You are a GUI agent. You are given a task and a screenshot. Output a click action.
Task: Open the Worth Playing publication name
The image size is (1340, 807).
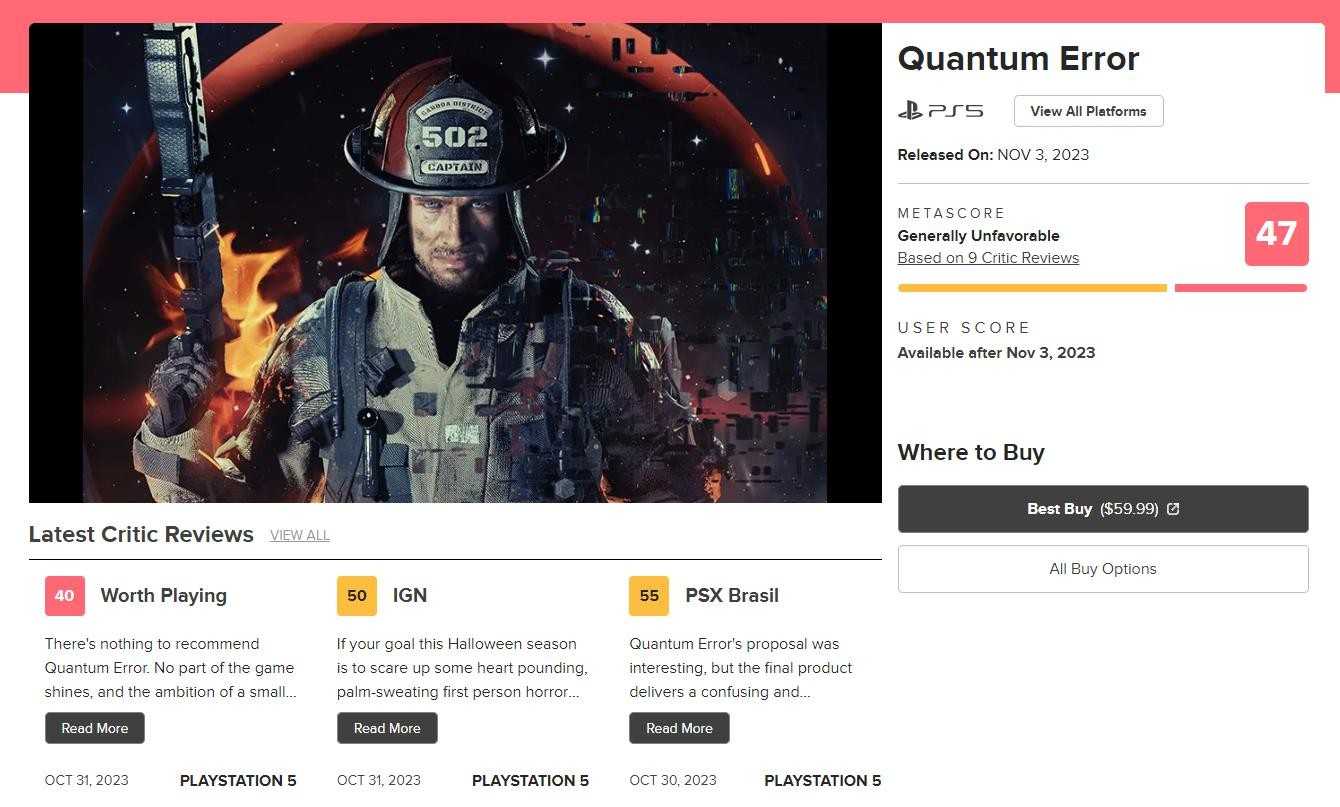click(164, 596)
